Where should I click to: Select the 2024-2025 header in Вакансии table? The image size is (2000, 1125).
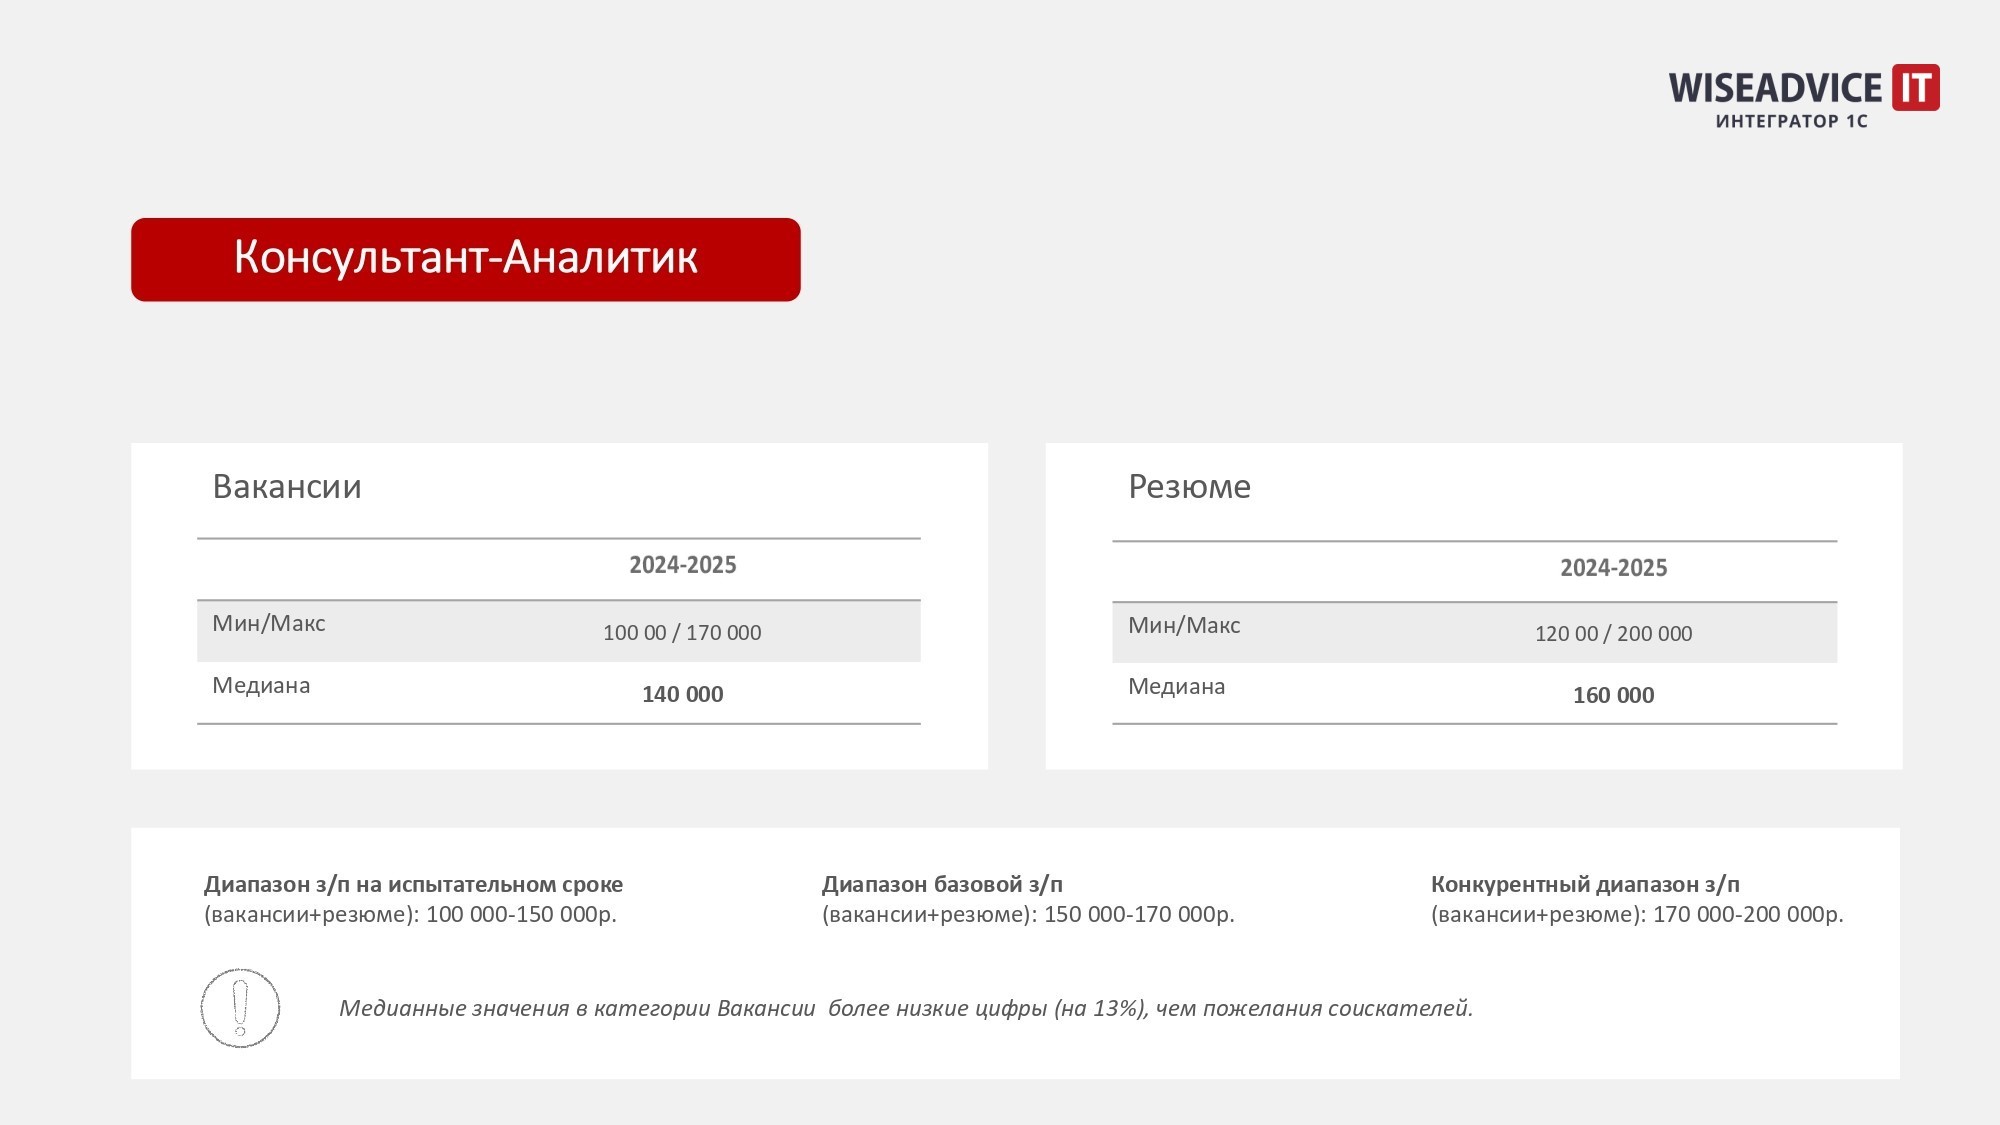pos(683,565)
